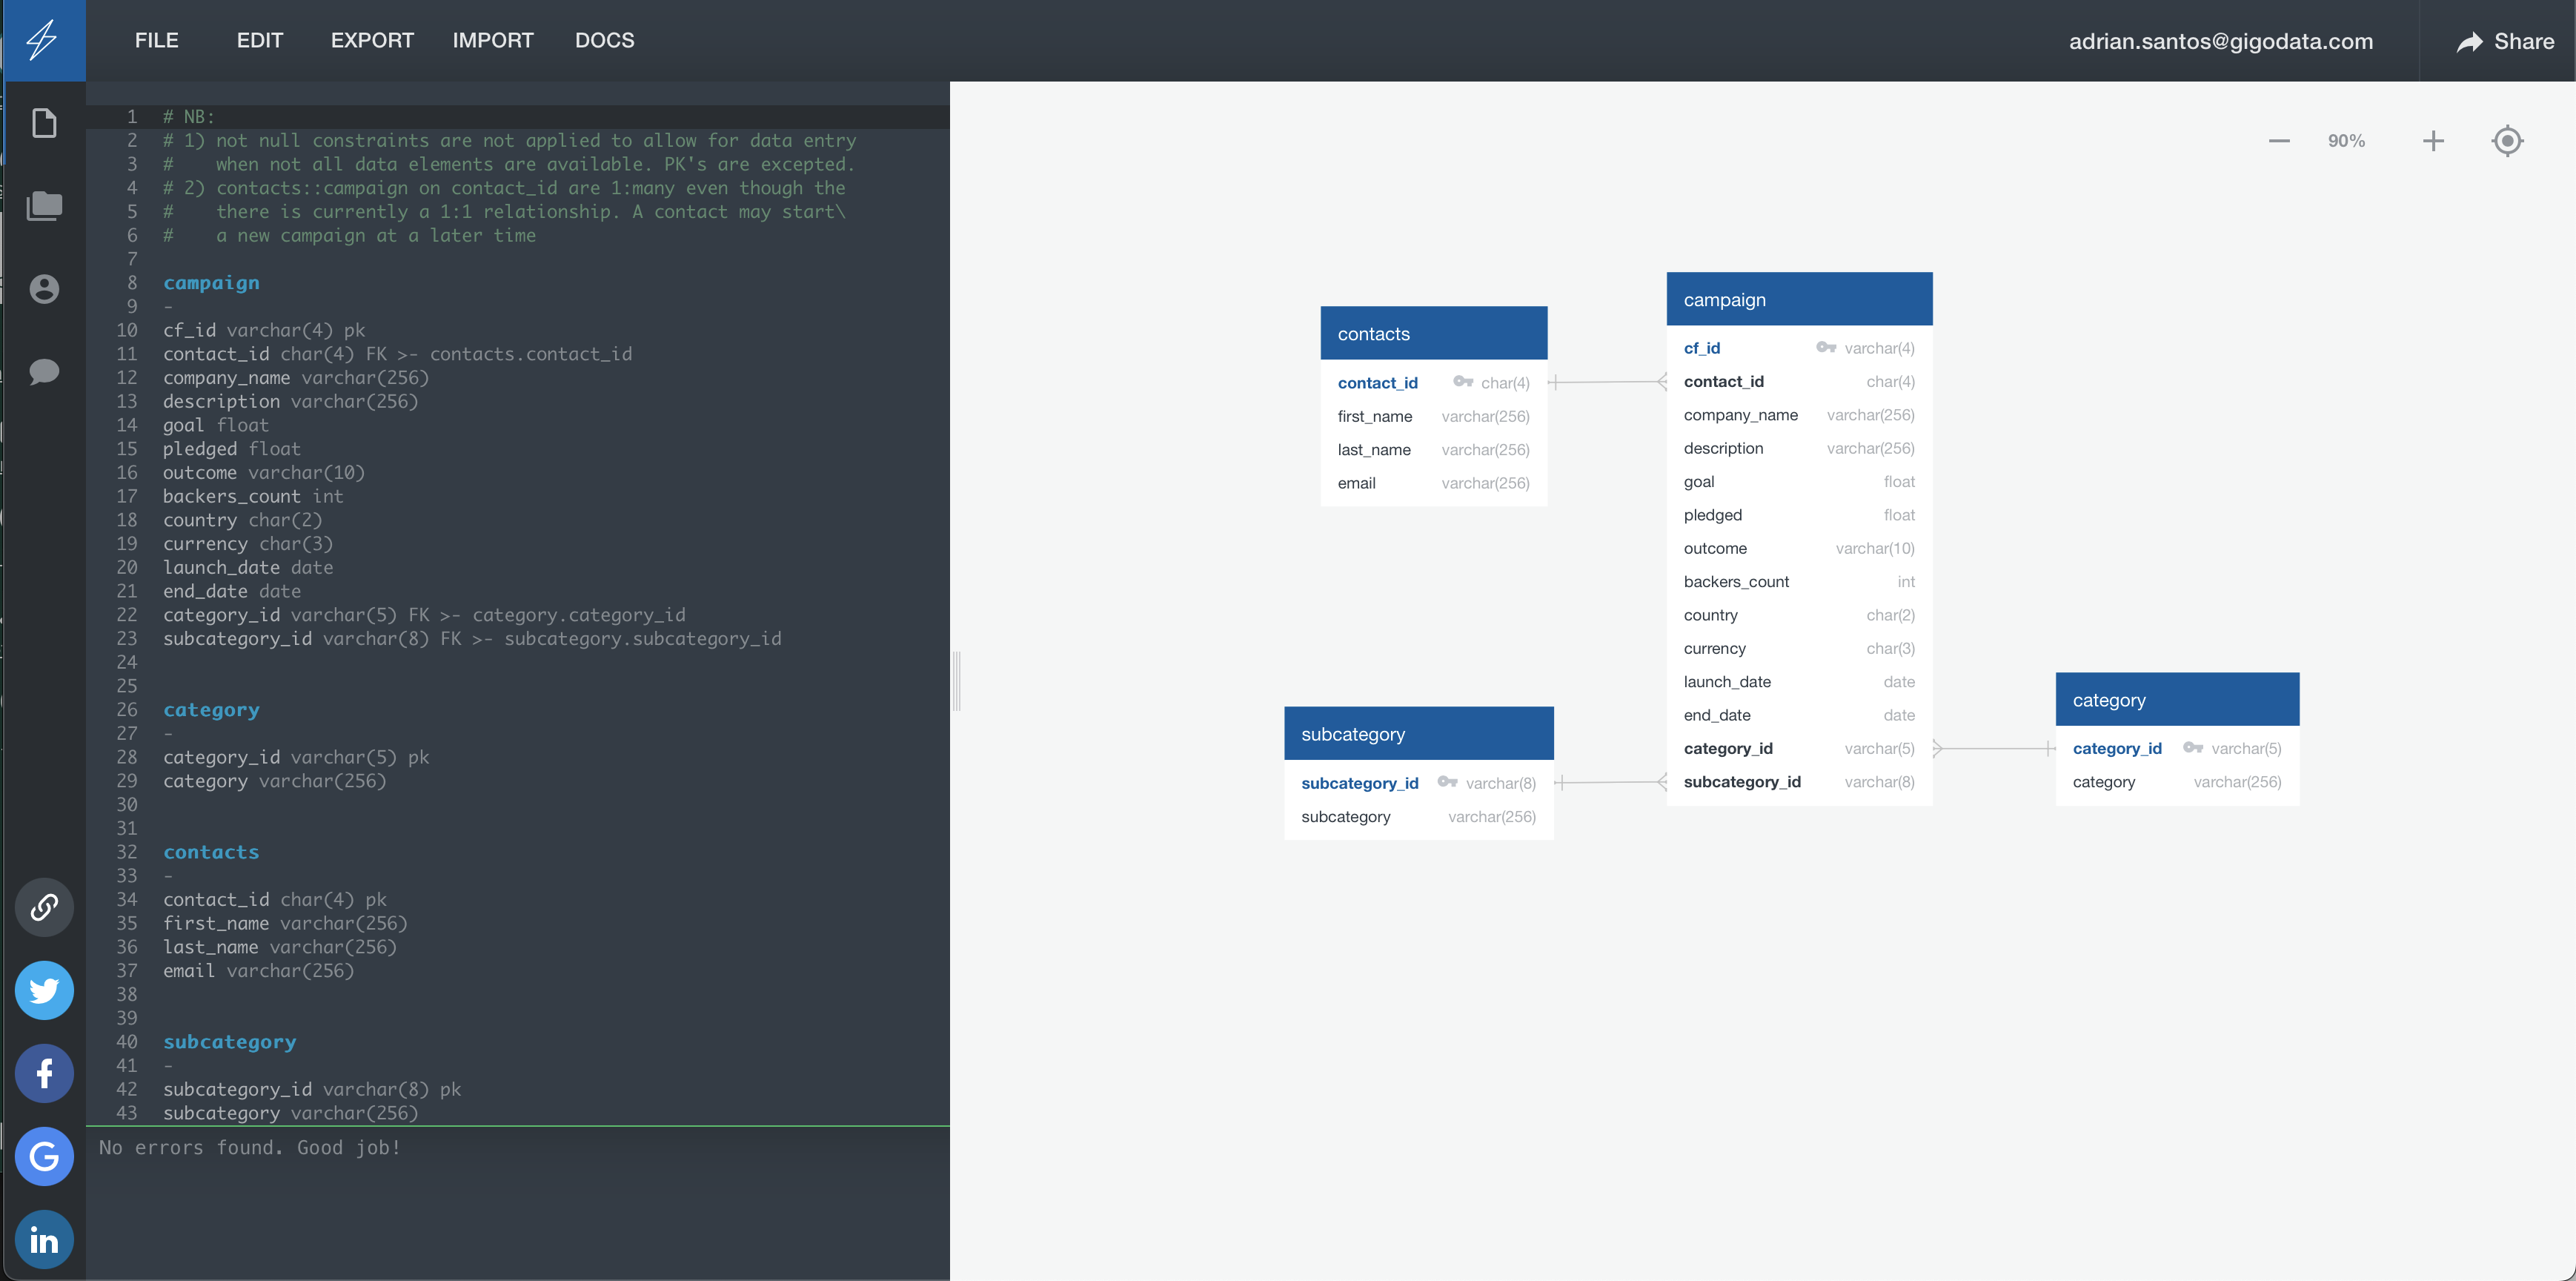The height and width of the screenshot is (1281, 2576).
Task: Click the document/page icon in sidebar
Action: (43, 123)
